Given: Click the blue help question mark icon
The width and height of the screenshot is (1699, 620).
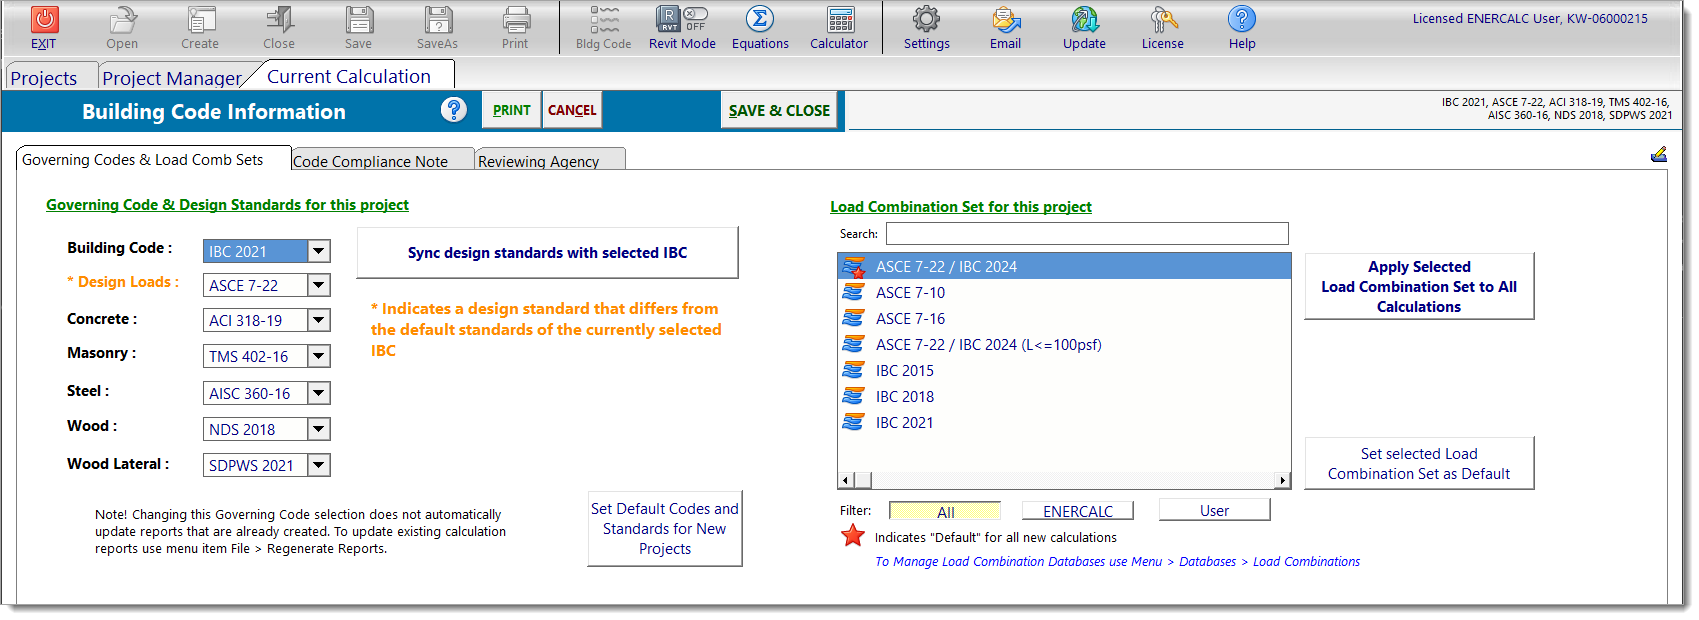Looking at the screenshot, I should tap(454, 110).
